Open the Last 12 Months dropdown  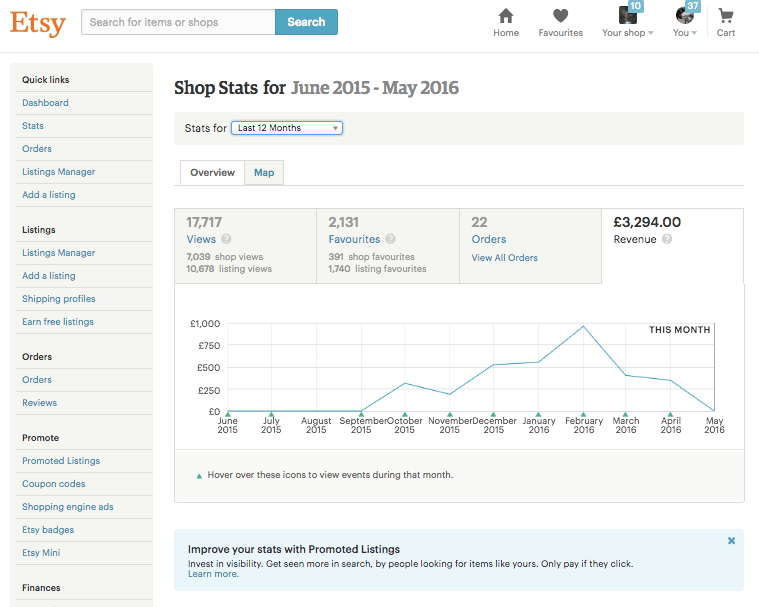coord(287,128)
